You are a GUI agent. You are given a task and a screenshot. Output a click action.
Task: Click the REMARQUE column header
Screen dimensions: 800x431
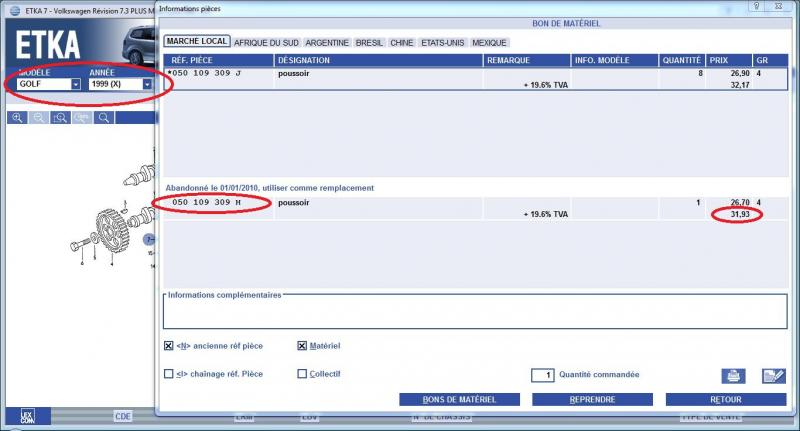pyautogui.click(x=527, y=60)
